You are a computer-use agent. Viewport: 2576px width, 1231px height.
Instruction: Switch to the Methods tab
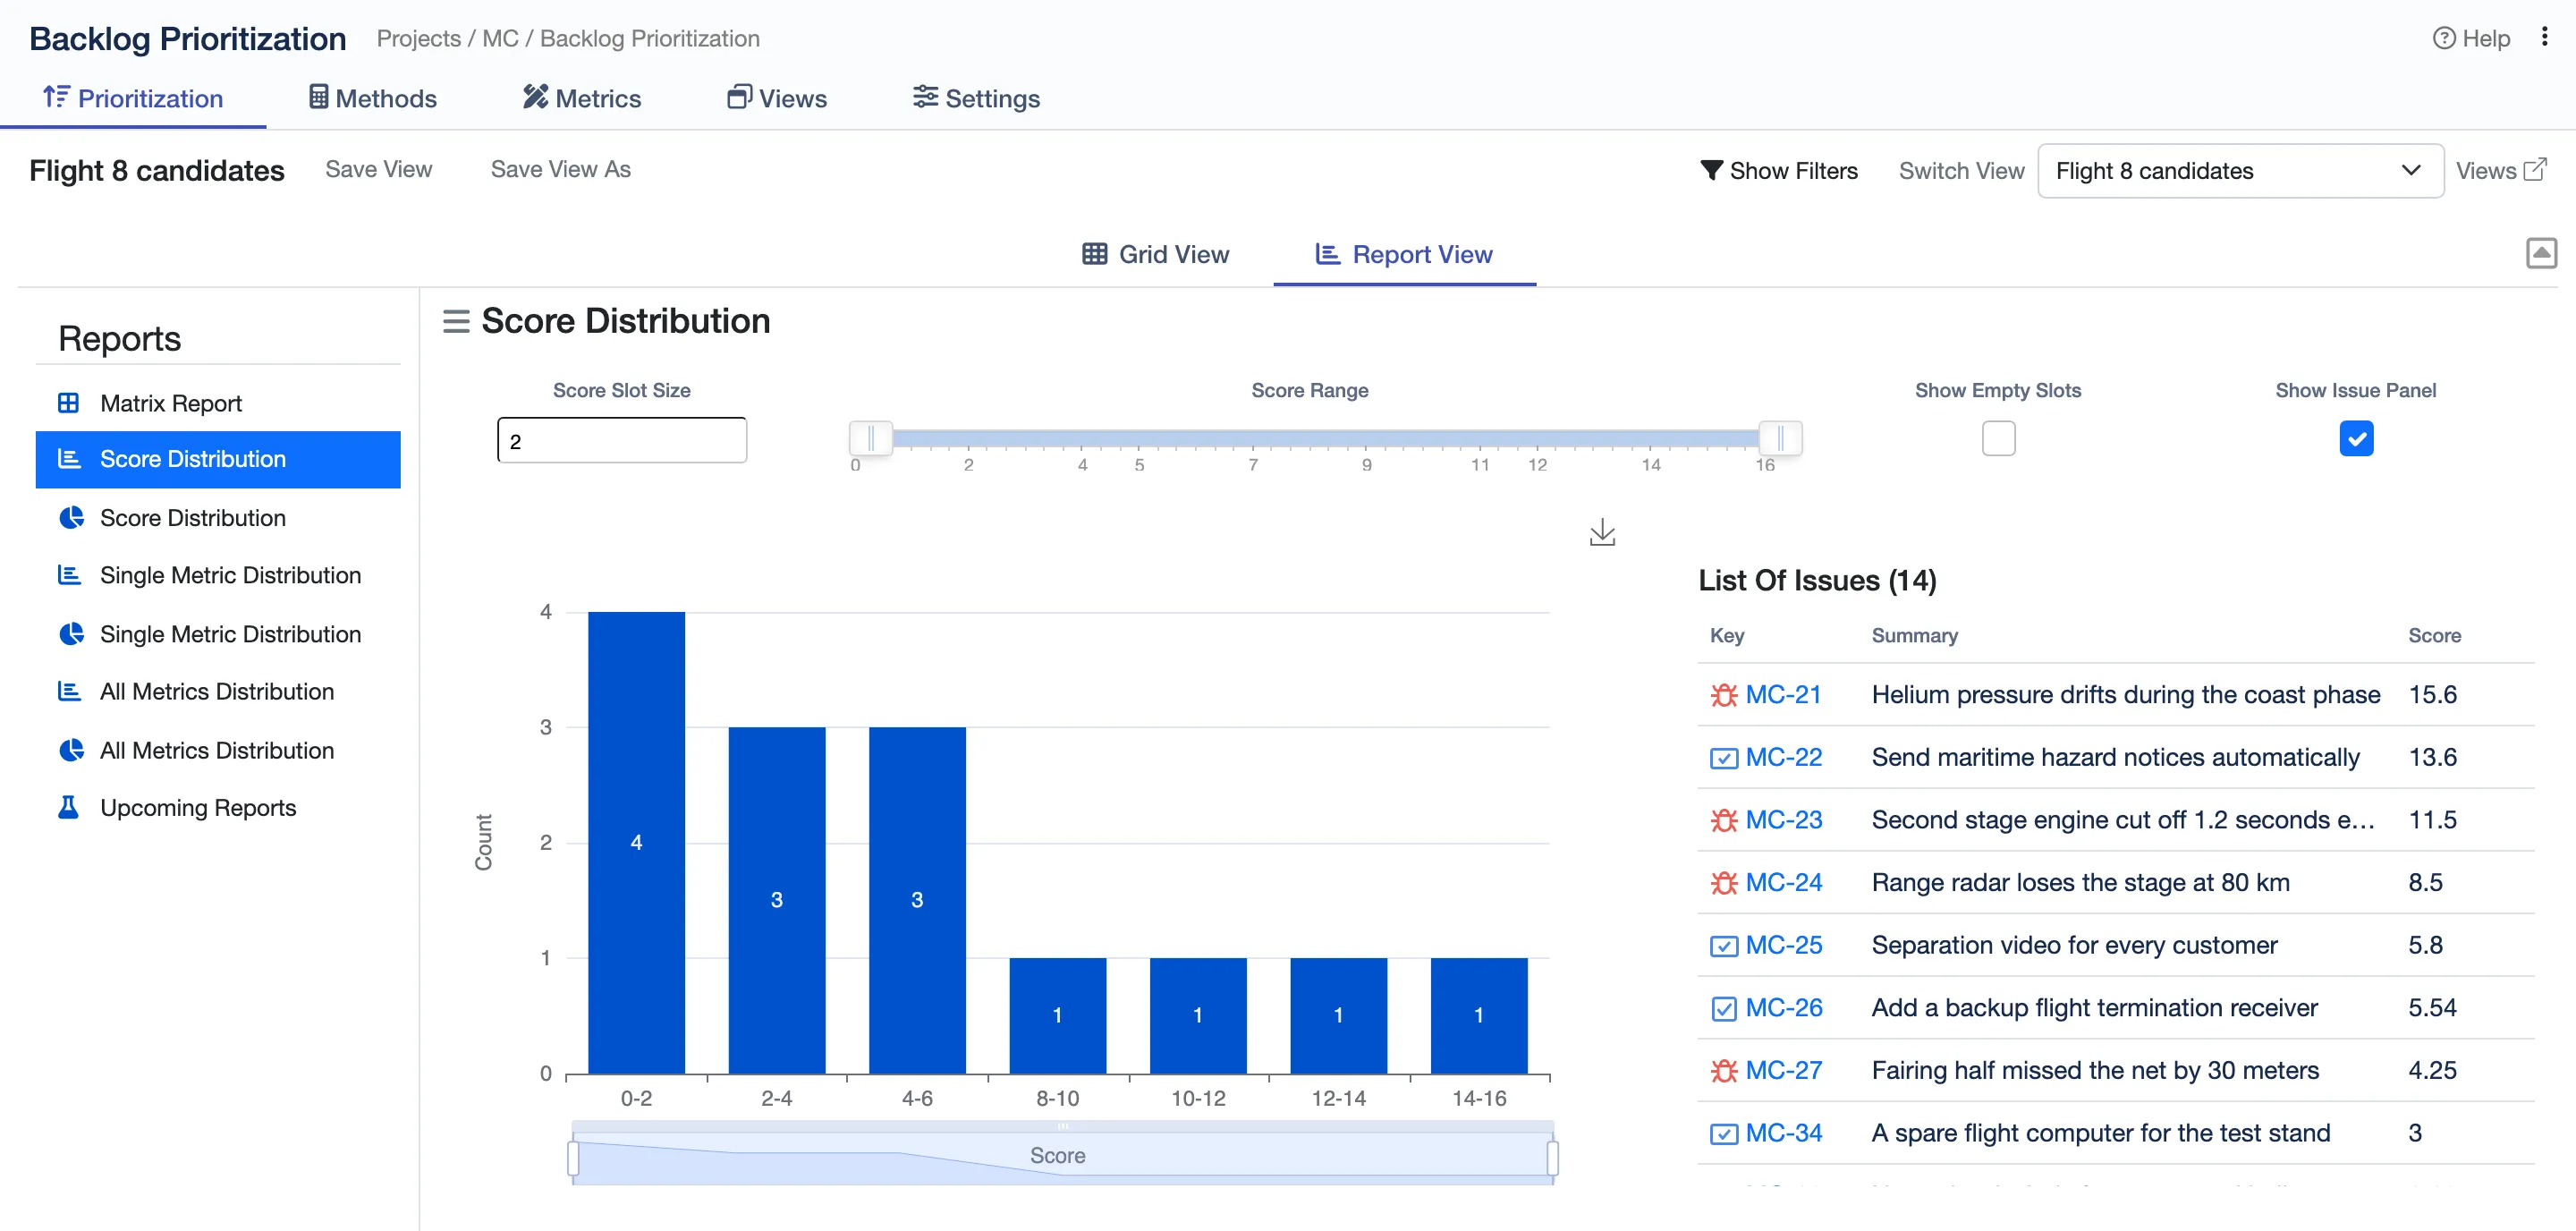(372, 98)
